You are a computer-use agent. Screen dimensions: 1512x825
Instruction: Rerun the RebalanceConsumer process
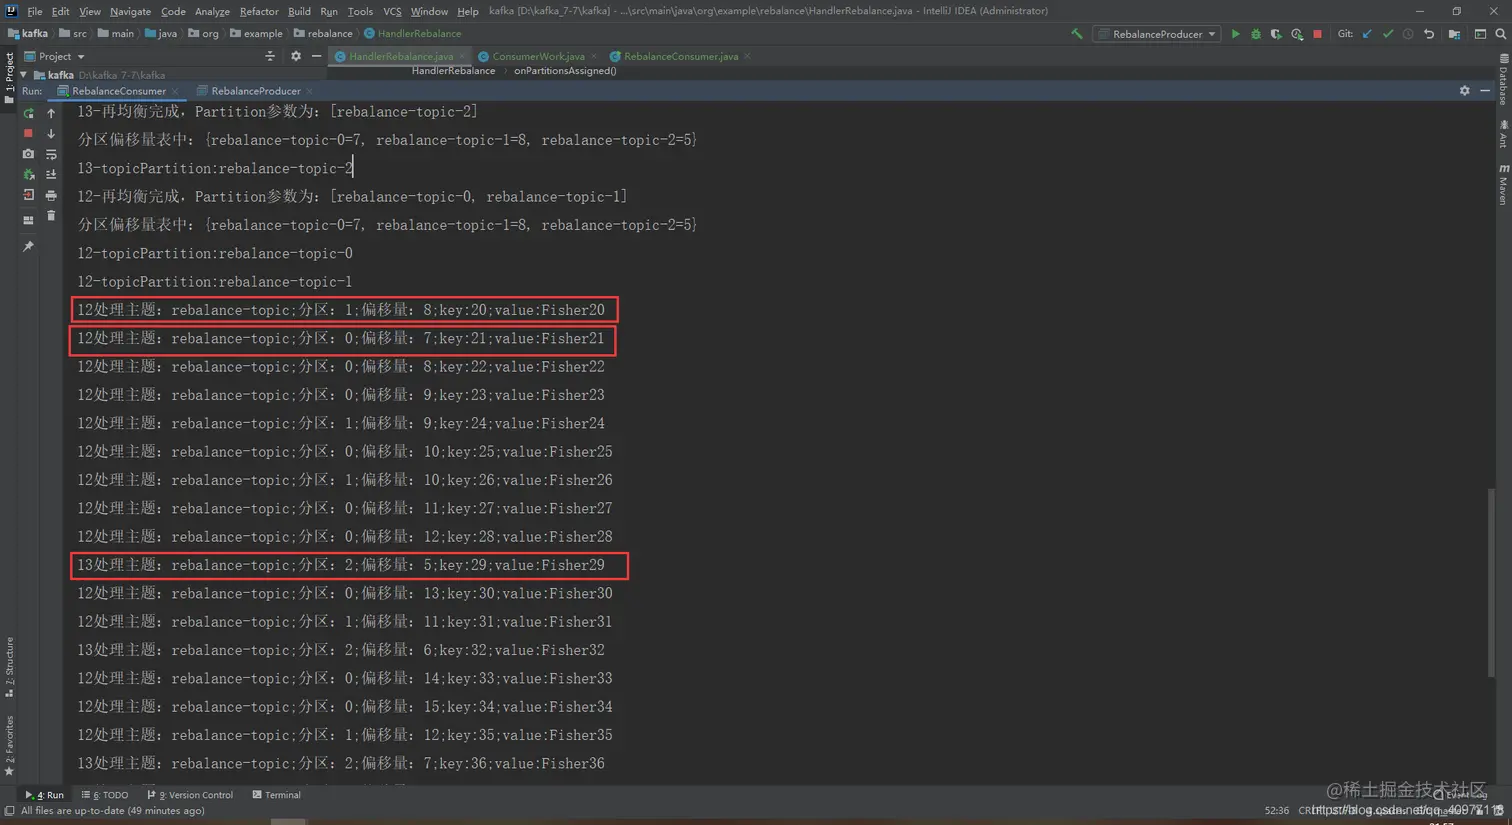(28, 113)
